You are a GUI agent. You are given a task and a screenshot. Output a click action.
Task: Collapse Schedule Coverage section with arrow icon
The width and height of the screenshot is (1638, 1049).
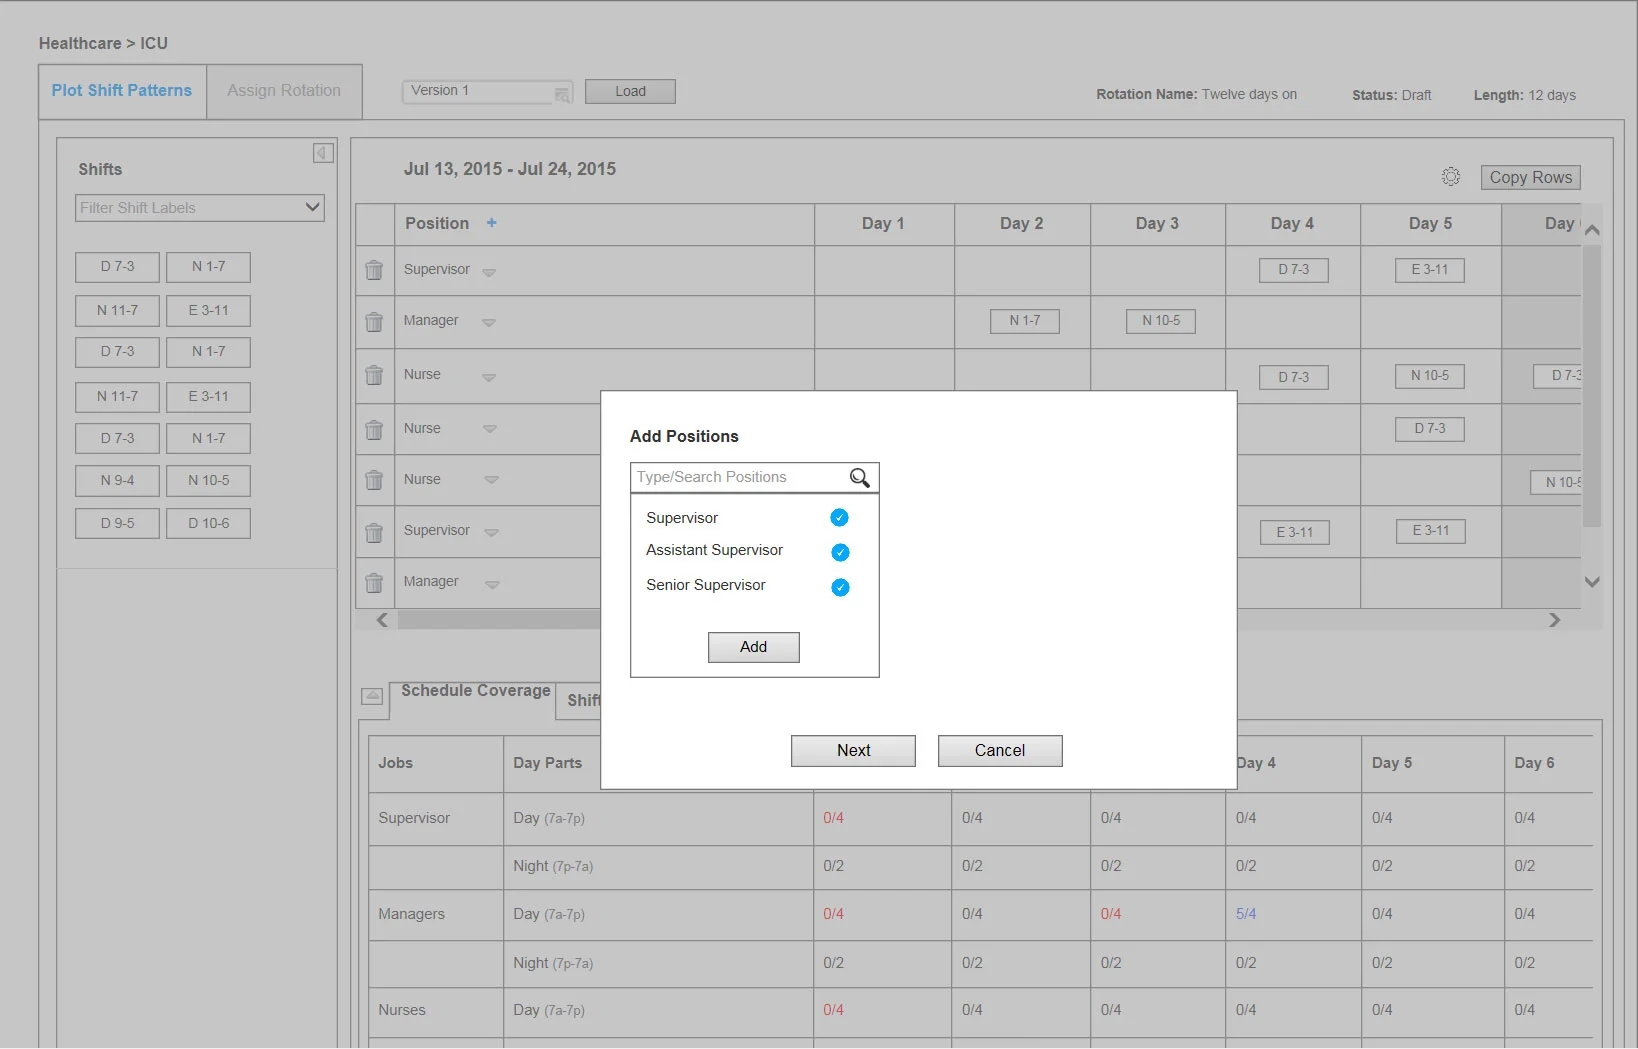372,696
